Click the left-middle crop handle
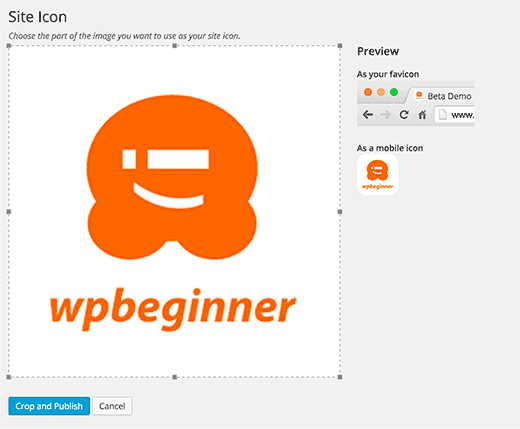The width and height of the screenshot is (520, 429). 9,211
